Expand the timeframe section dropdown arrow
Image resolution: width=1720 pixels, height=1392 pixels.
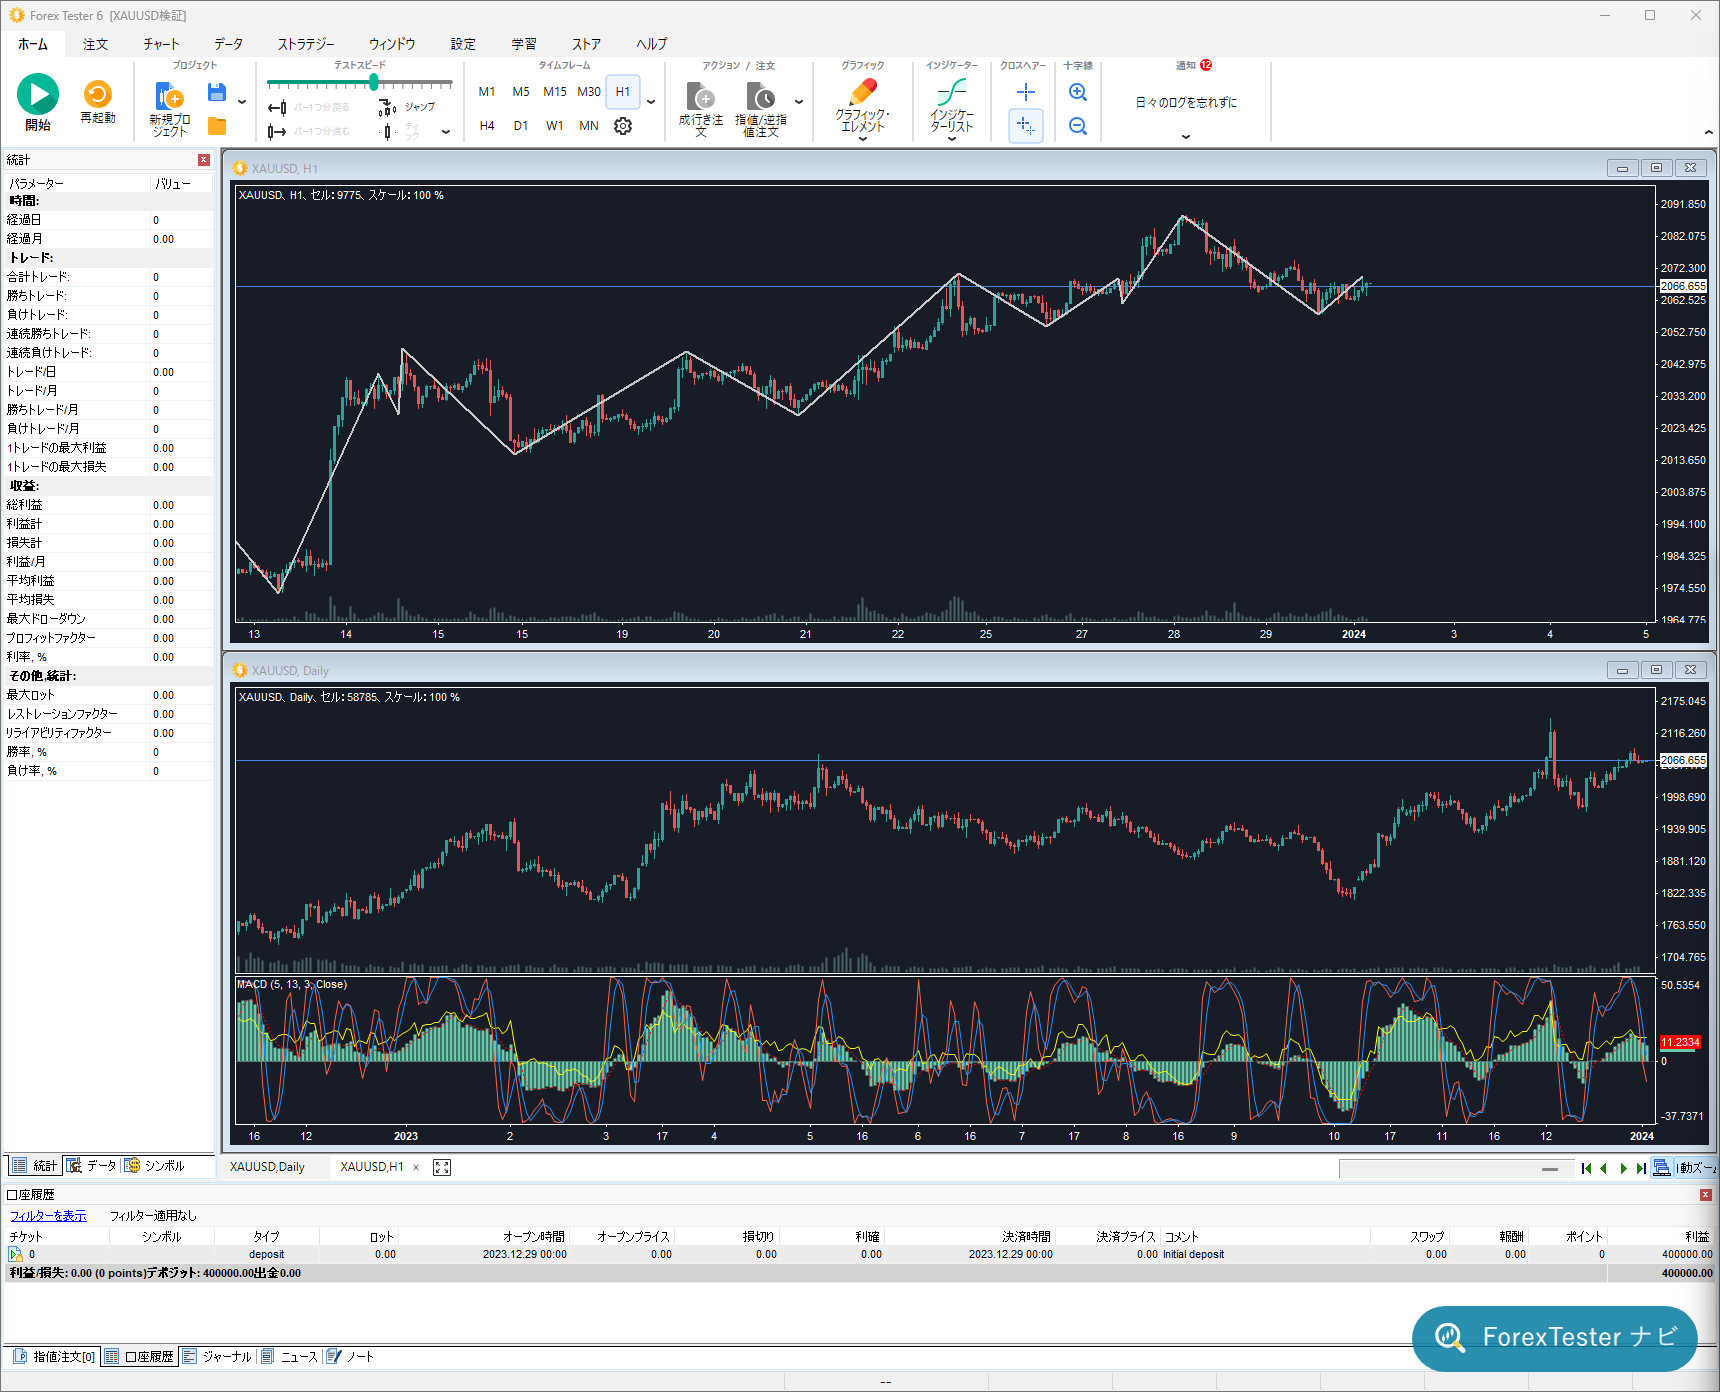pos(651,102)
